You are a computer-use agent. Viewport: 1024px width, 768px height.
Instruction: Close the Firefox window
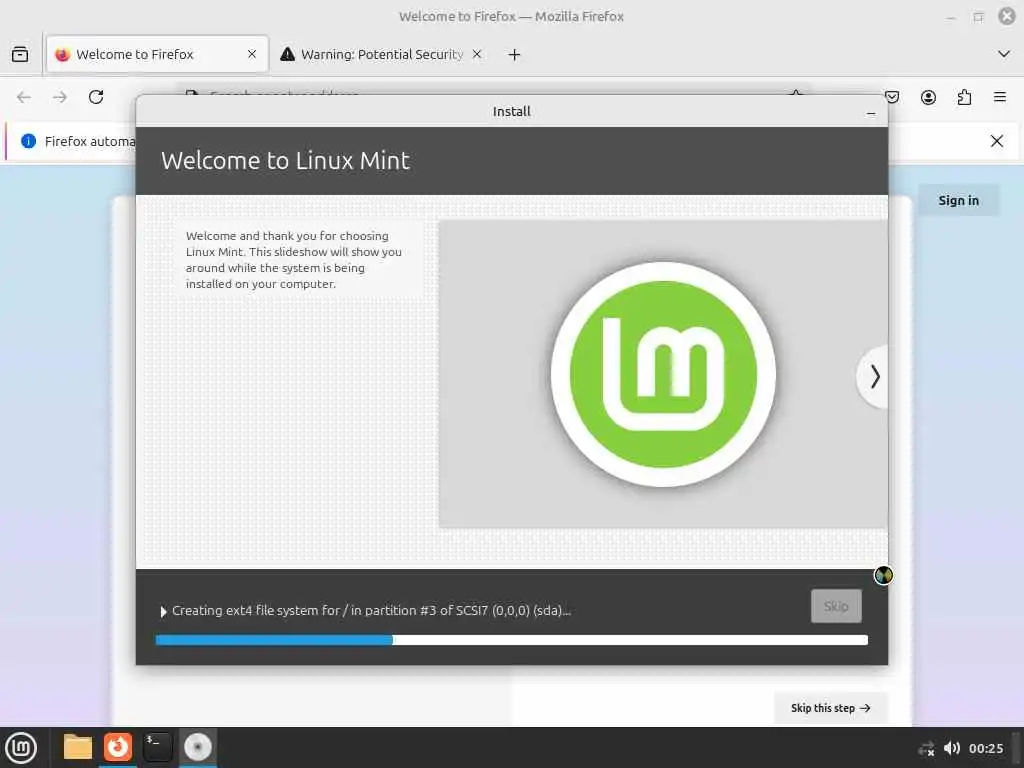[x=1006, y=16]
